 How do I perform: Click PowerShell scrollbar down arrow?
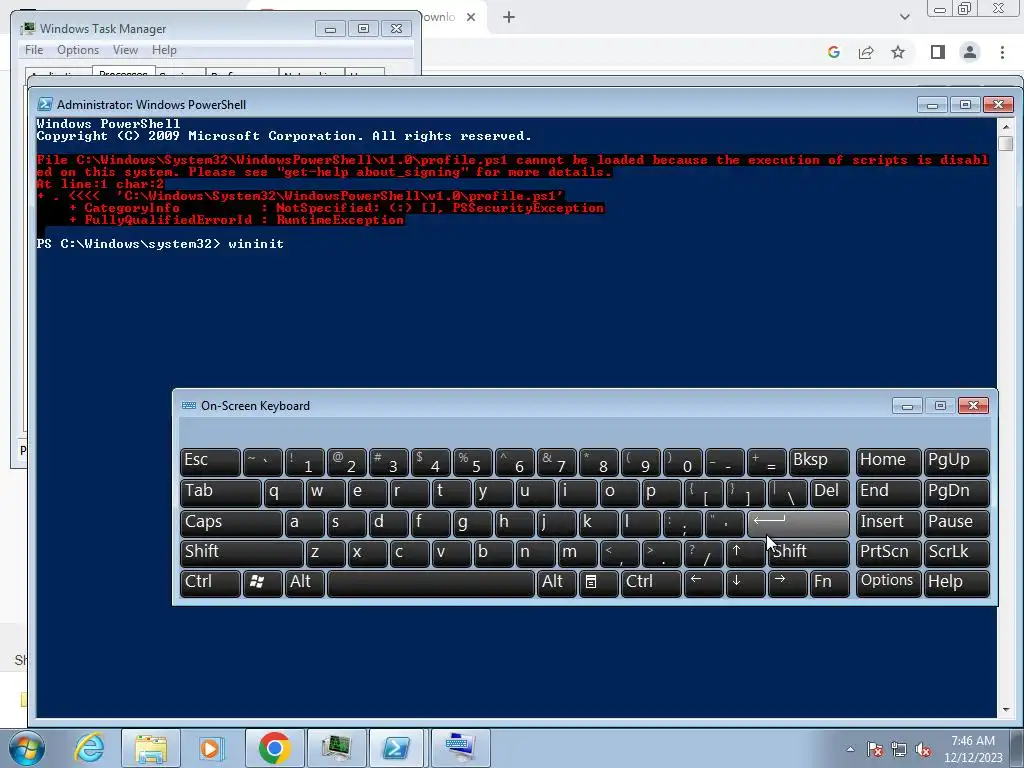(1006, 709)
